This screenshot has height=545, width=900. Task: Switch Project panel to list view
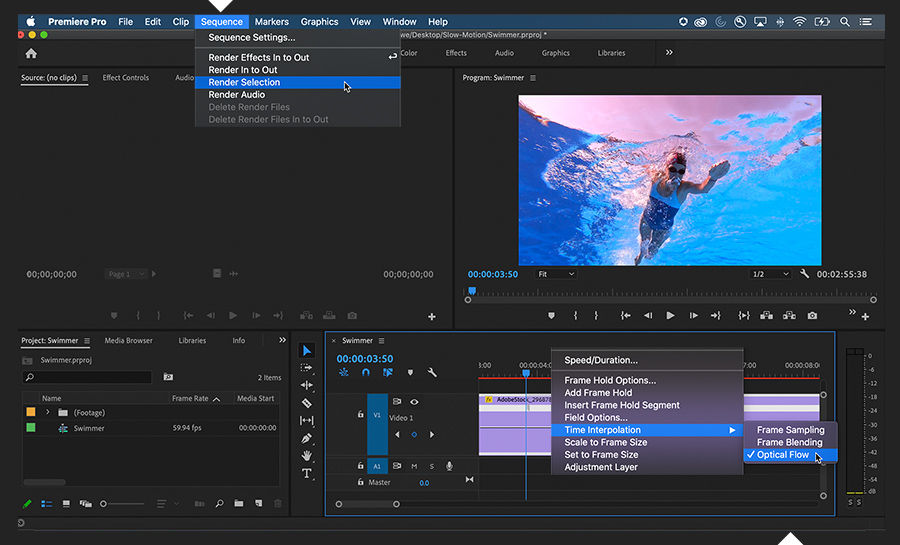pos(46,504)
